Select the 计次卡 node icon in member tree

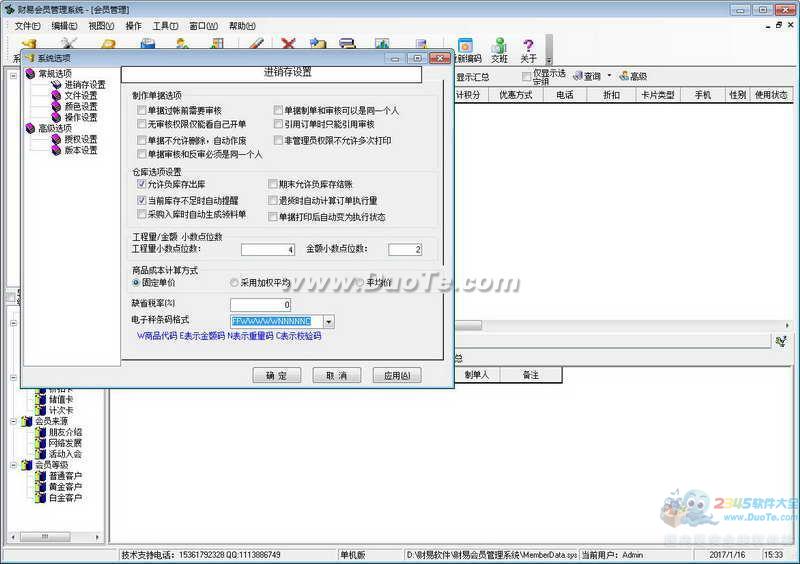click(x=41, y=410)
